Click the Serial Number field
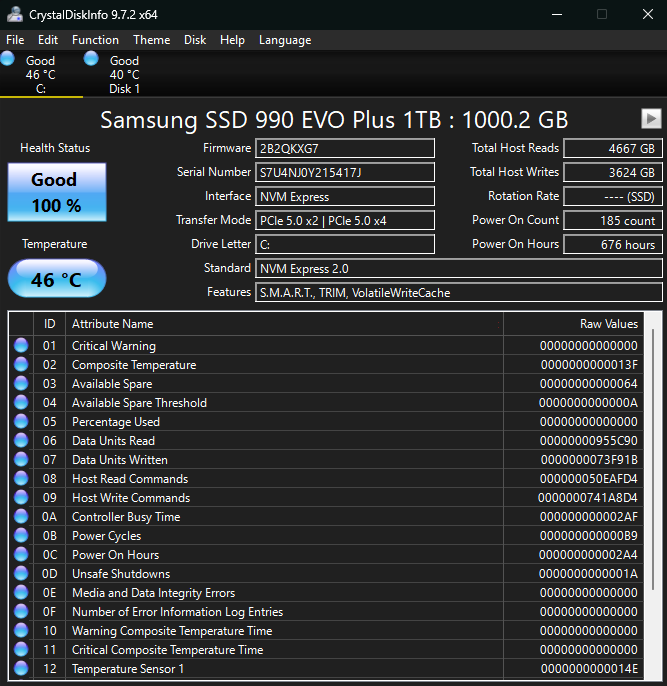667x686 pixels. click(345, 172)
